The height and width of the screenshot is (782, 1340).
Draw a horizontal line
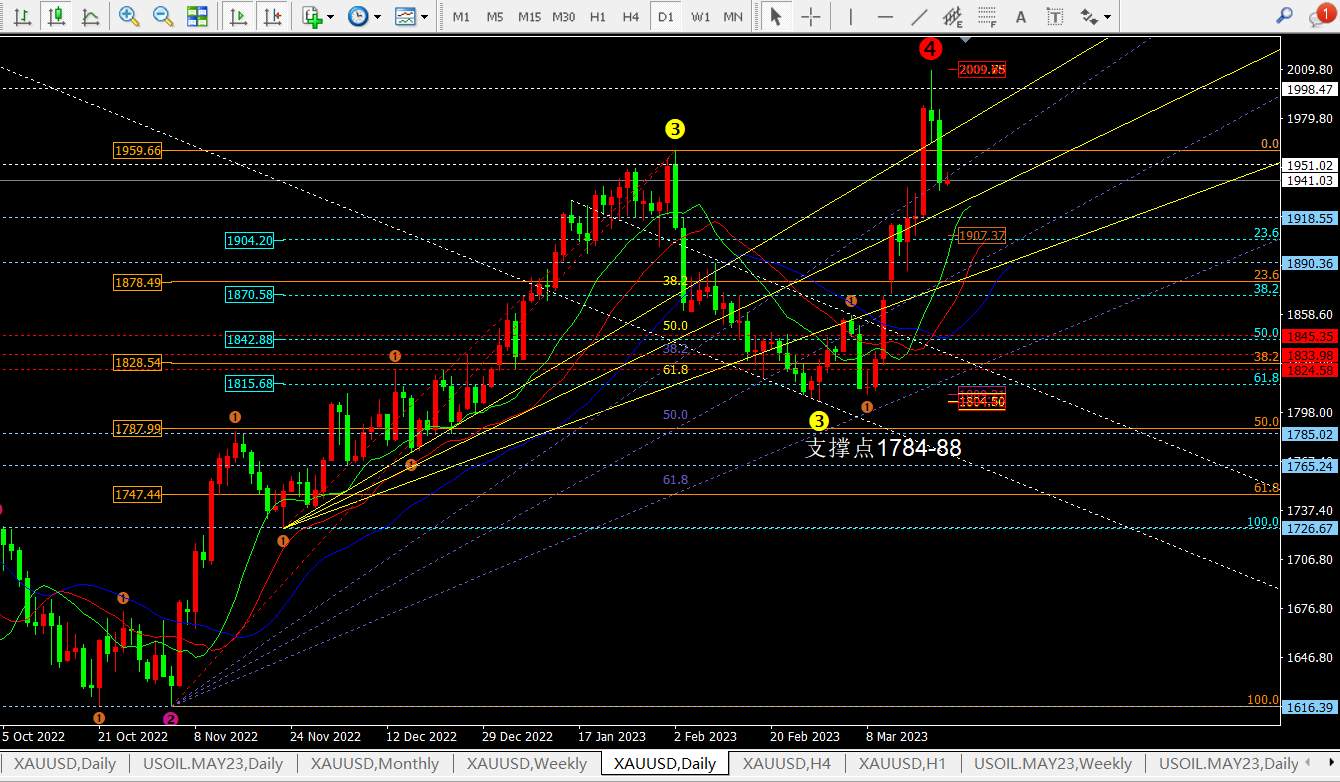coord(885,16)
